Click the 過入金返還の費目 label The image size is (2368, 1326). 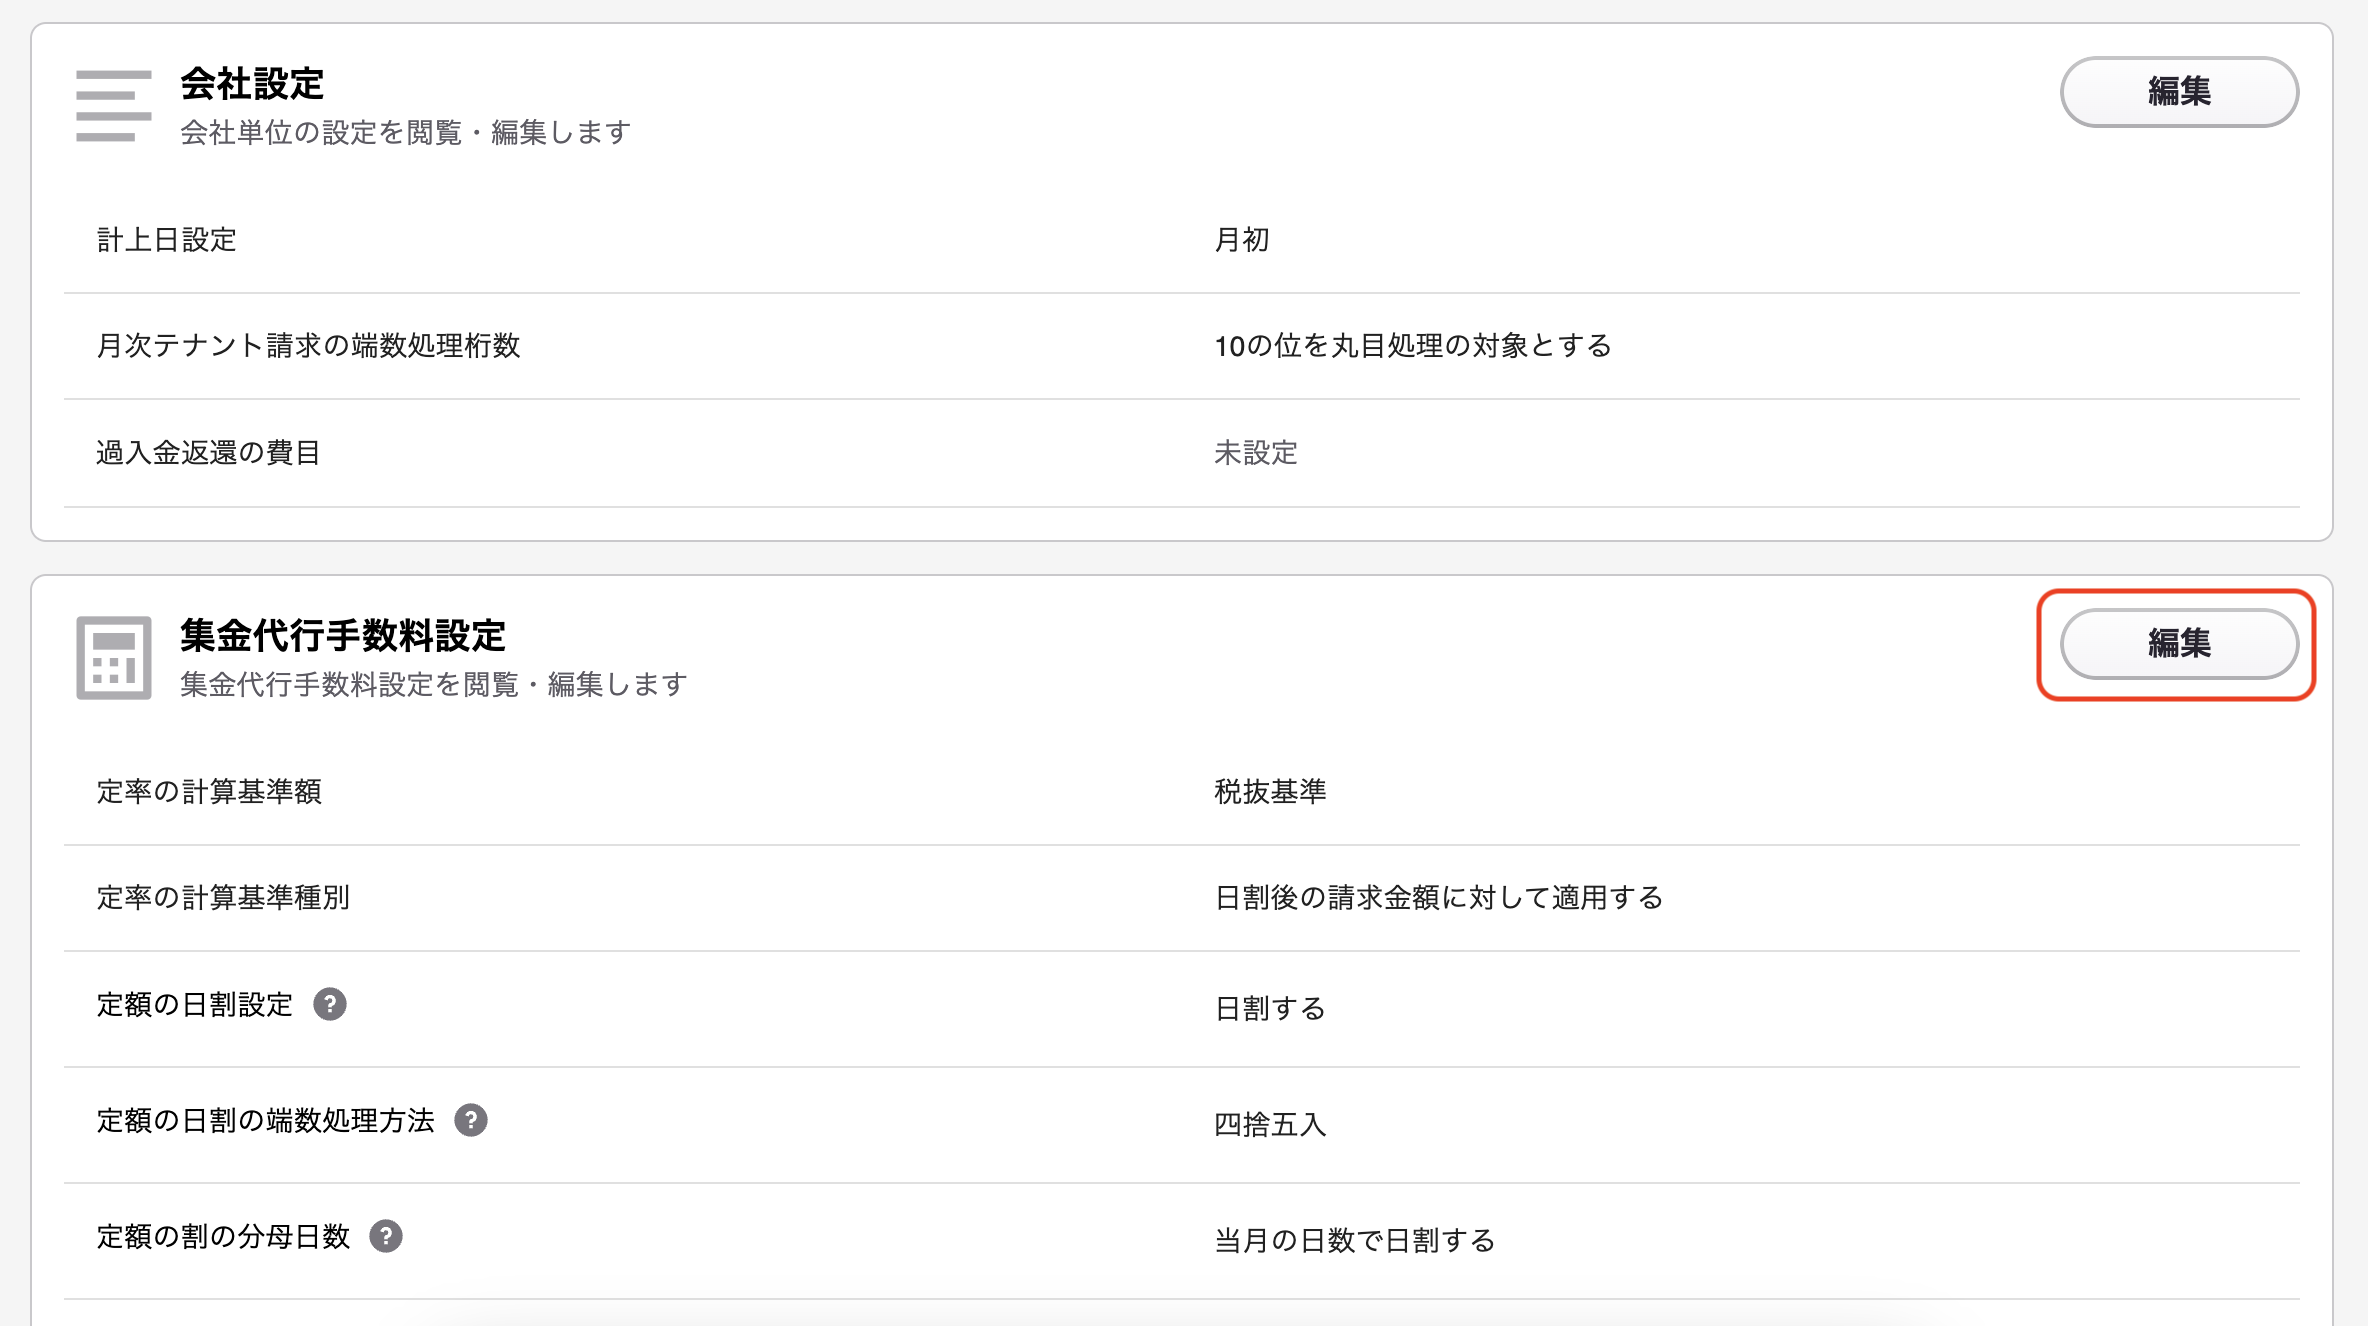coord(208,453)
